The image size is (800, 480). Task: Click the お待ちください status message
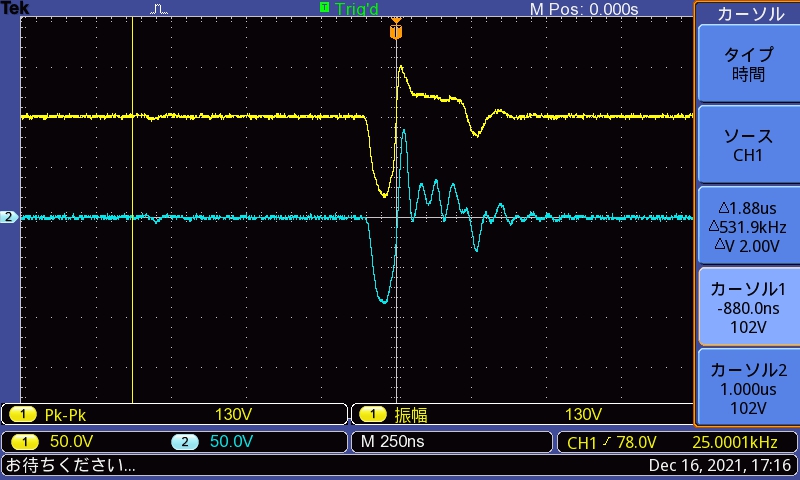tap(70, 465)
